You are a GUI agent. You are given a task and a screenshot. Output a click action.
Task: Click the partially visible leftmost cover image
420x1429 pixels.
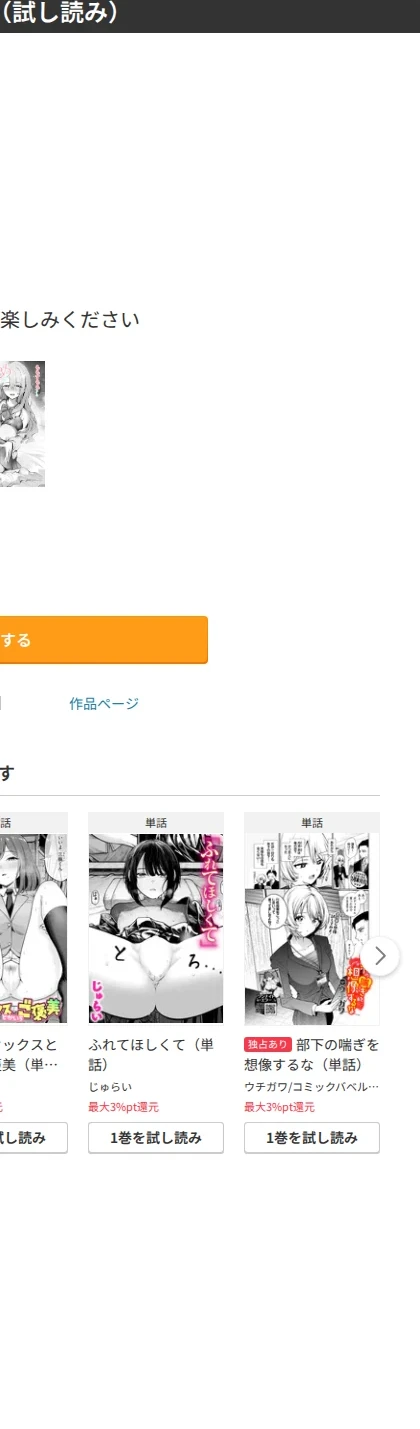[x=34, y=928]
